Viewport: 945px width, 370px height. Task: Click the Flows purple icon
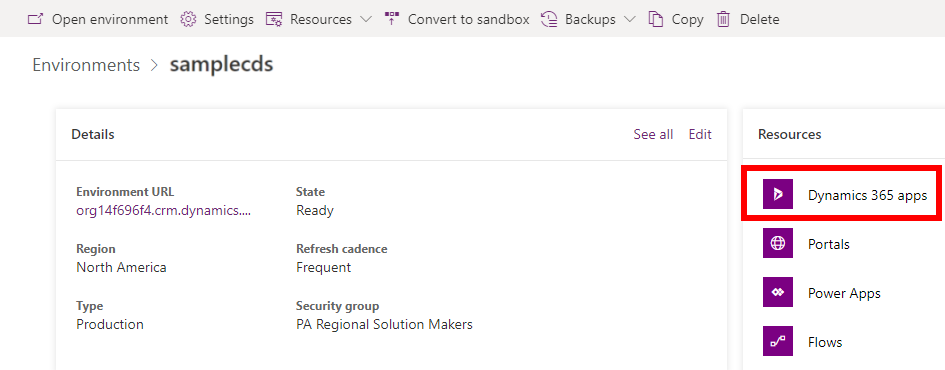tap(777, 341)
